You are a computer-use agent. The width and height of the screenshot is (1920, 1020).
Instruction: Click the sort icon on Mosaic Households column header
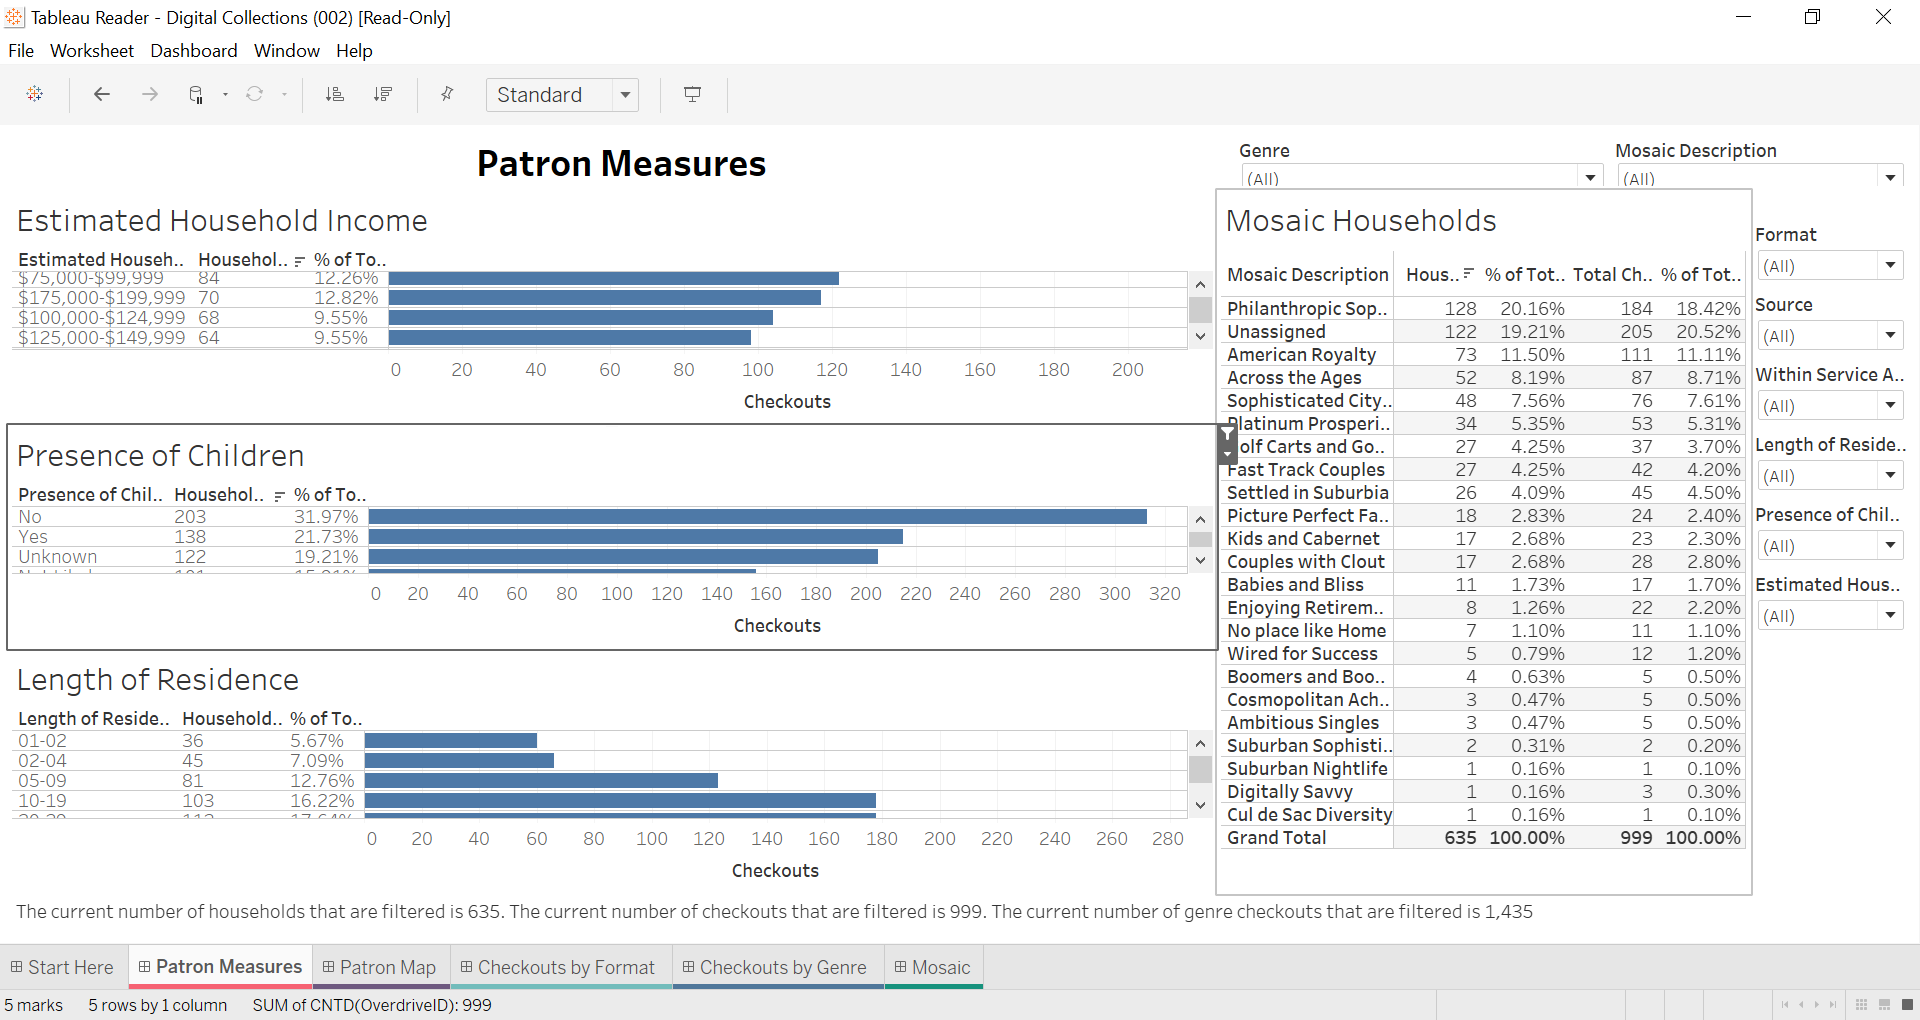[1468, 274]
